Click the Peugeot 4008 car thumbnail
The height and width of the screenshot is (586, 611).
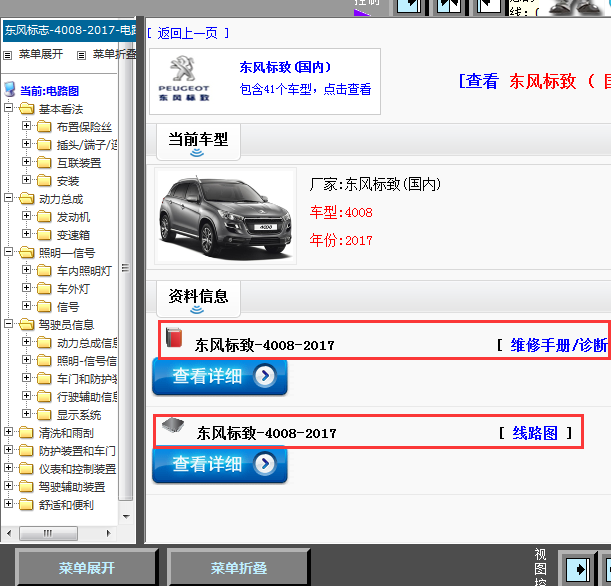[225, 216]
